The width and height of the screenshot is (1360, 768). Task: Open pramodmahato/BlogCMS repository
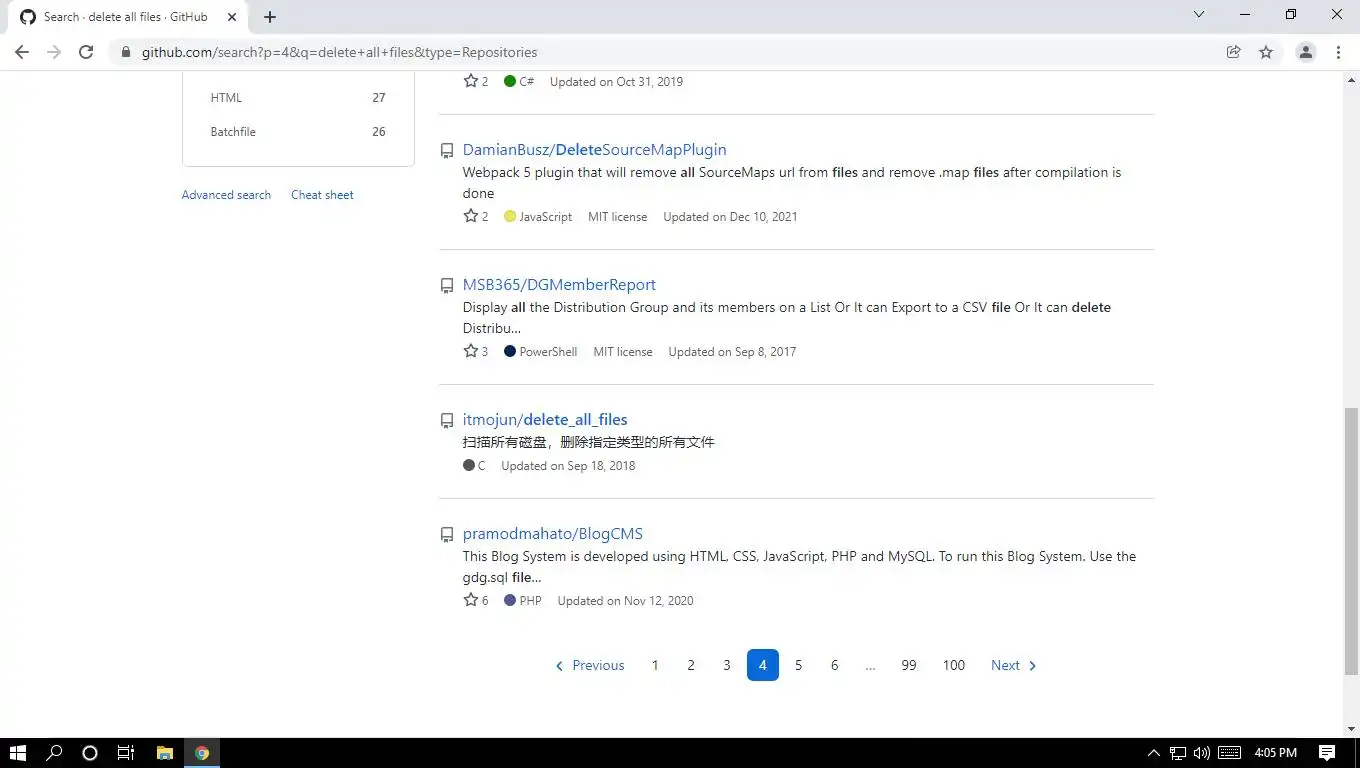click(x=552, y=534)
